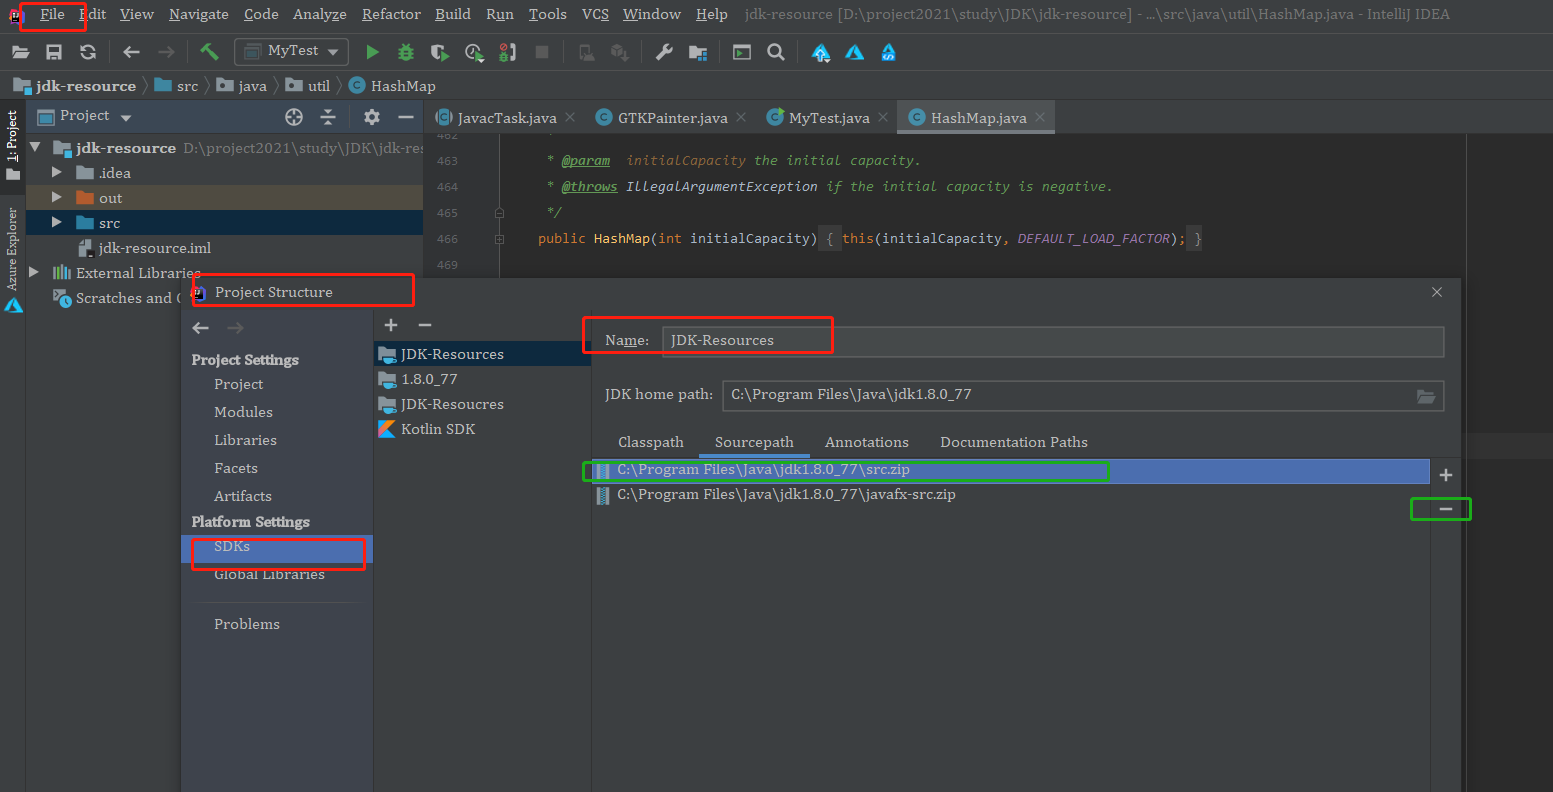Remove selected SDK with minus icon
This screenshot has width=1553, height=792.
(x=424, y=325)
